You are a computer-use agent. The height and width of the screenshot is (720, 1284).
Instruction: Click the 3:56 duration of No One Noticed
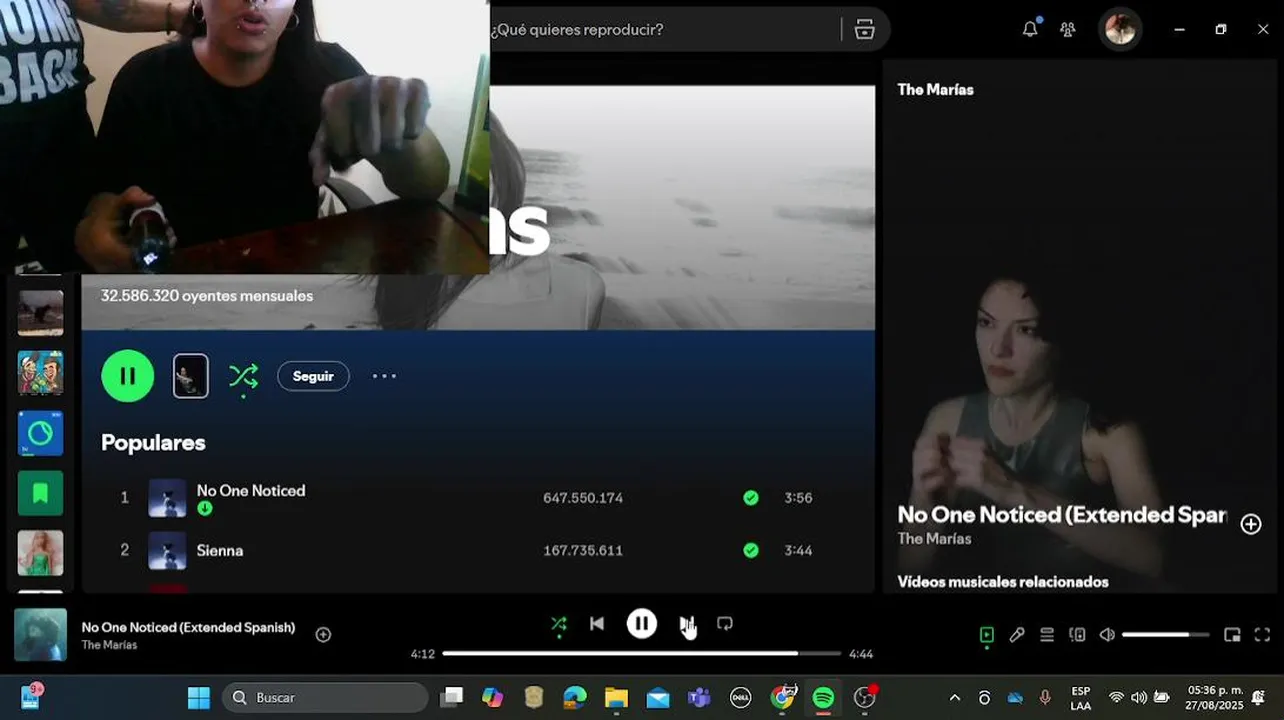click(798, 497)
